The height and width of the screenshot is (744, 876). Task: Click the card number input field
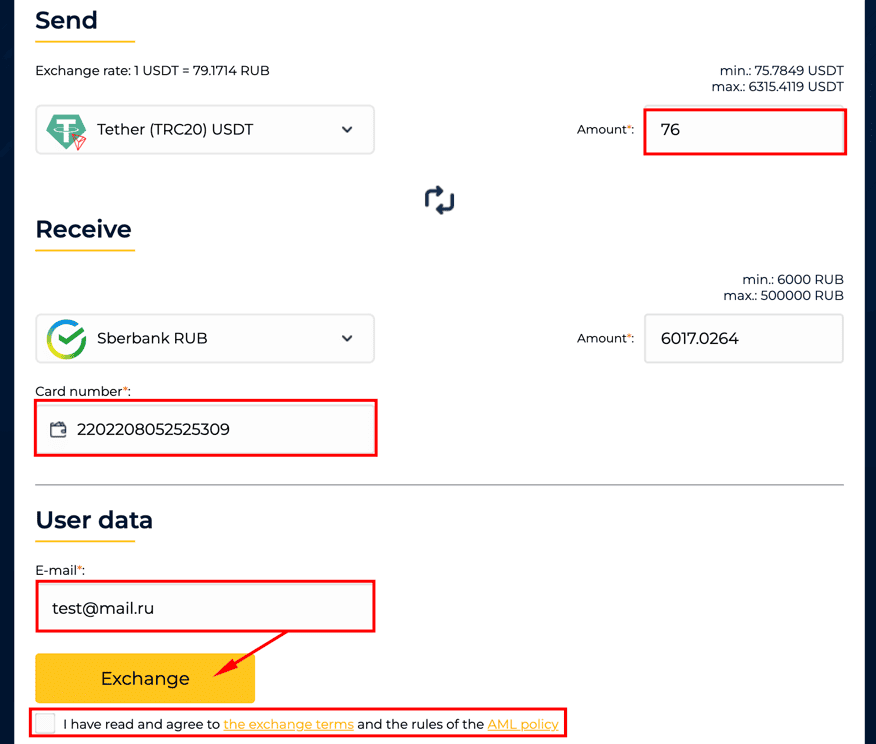[206, 429]
